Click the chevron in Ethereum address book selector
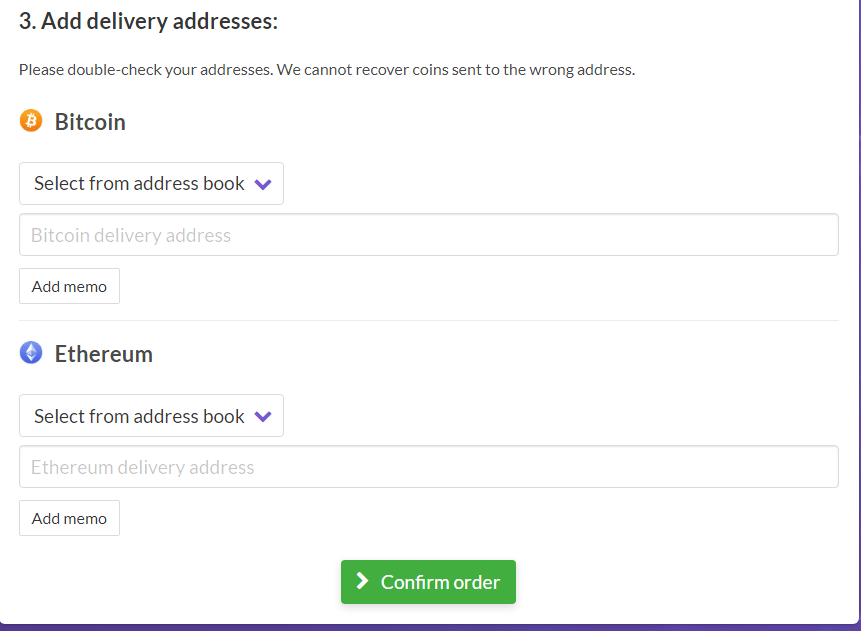Screen dimensions: 861x631 (263, 415)
